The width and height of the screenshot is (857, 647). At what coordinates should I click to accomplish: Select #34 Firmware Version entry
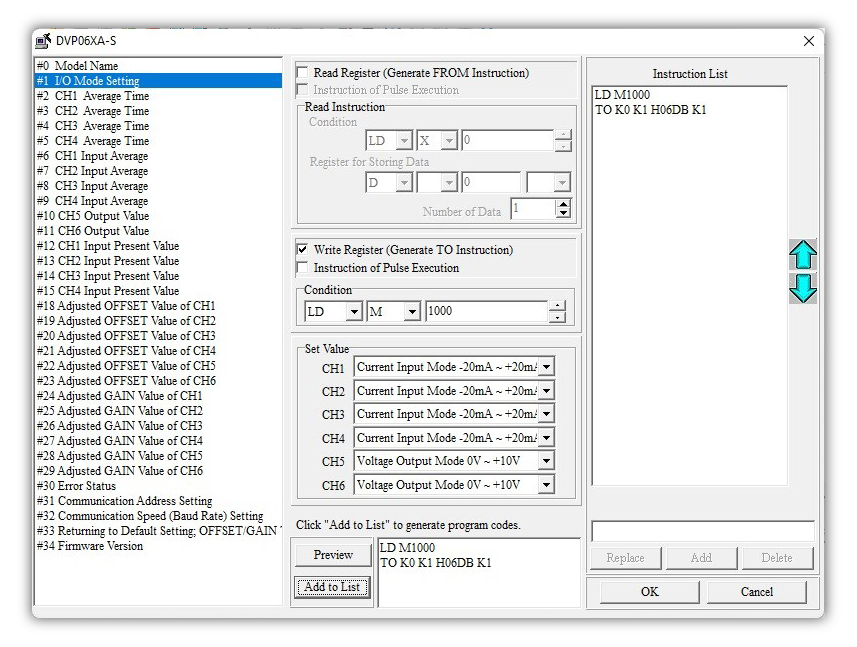click(100, 546)
